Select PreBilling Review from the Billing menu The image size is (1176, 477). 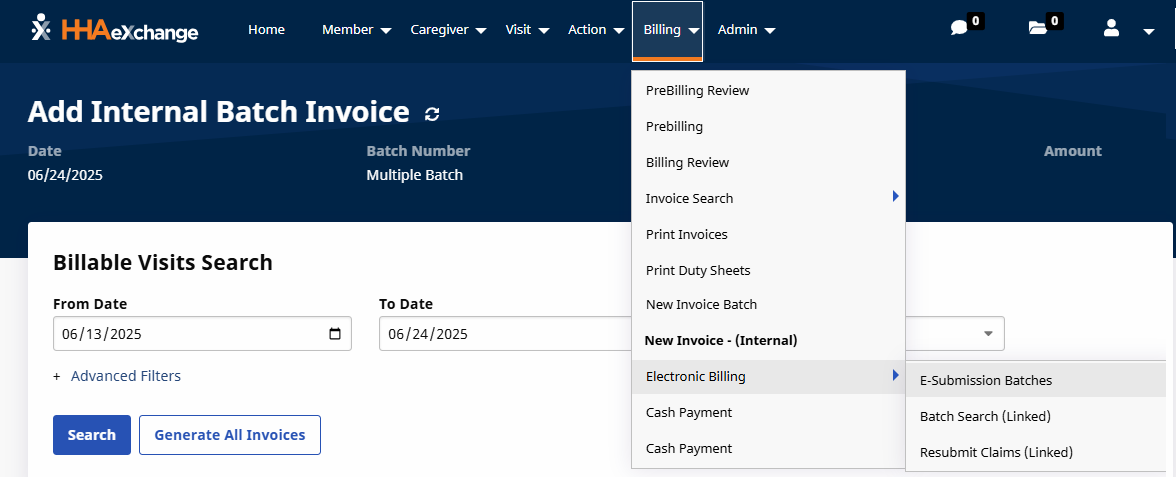coord(697,90)
